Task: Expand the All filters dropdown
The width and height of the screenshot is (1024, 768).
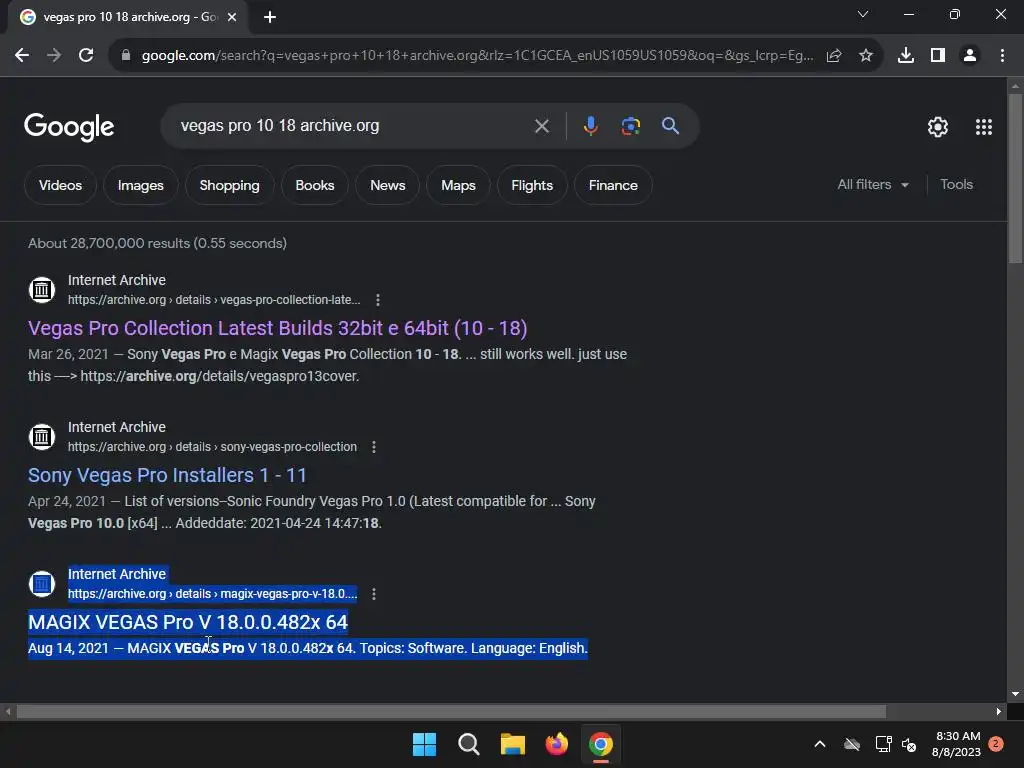Action: 872,185
